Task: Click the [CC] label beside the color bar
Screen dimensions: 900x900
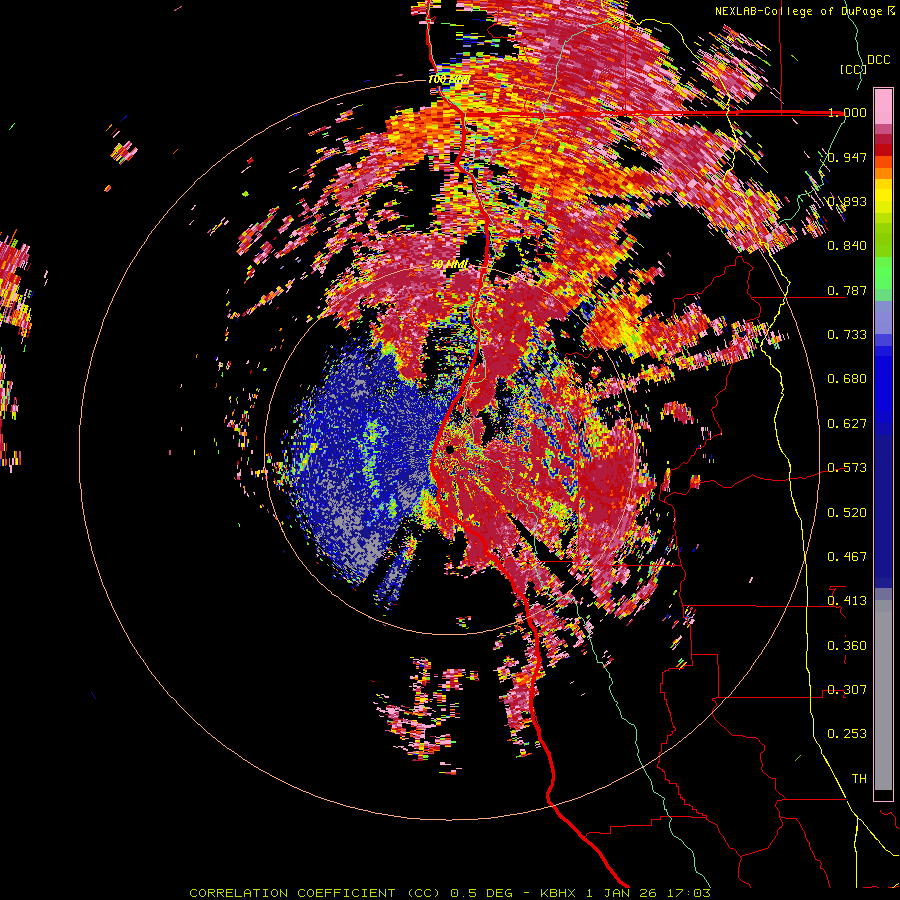Action: tap(853, 69)
